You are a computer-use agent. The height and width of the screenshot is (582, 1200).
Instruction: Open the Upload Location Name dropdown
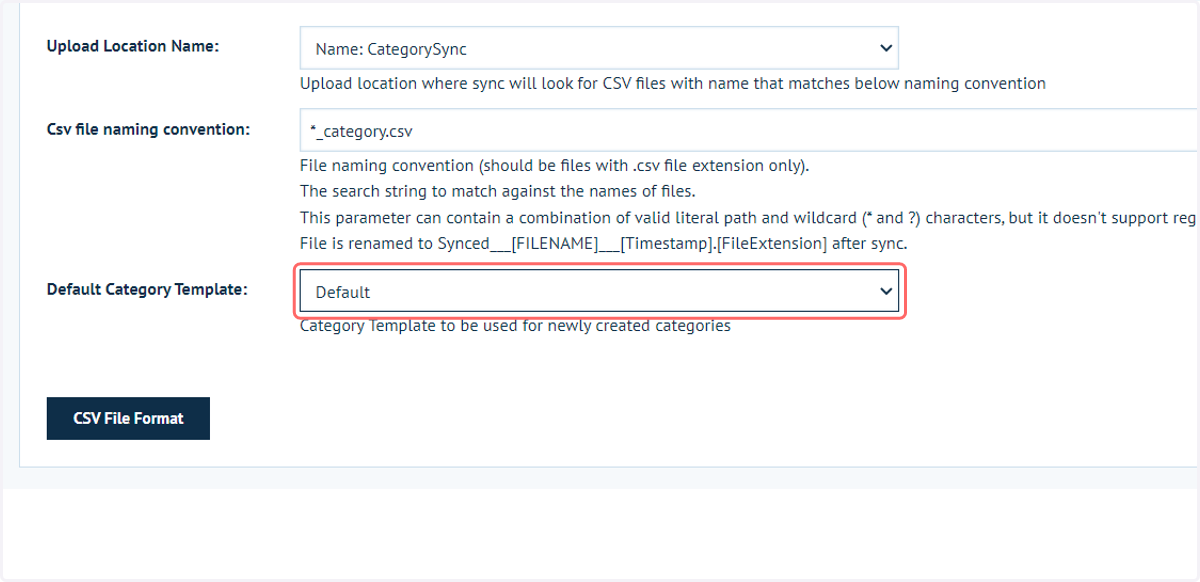[x=599, y=48]
